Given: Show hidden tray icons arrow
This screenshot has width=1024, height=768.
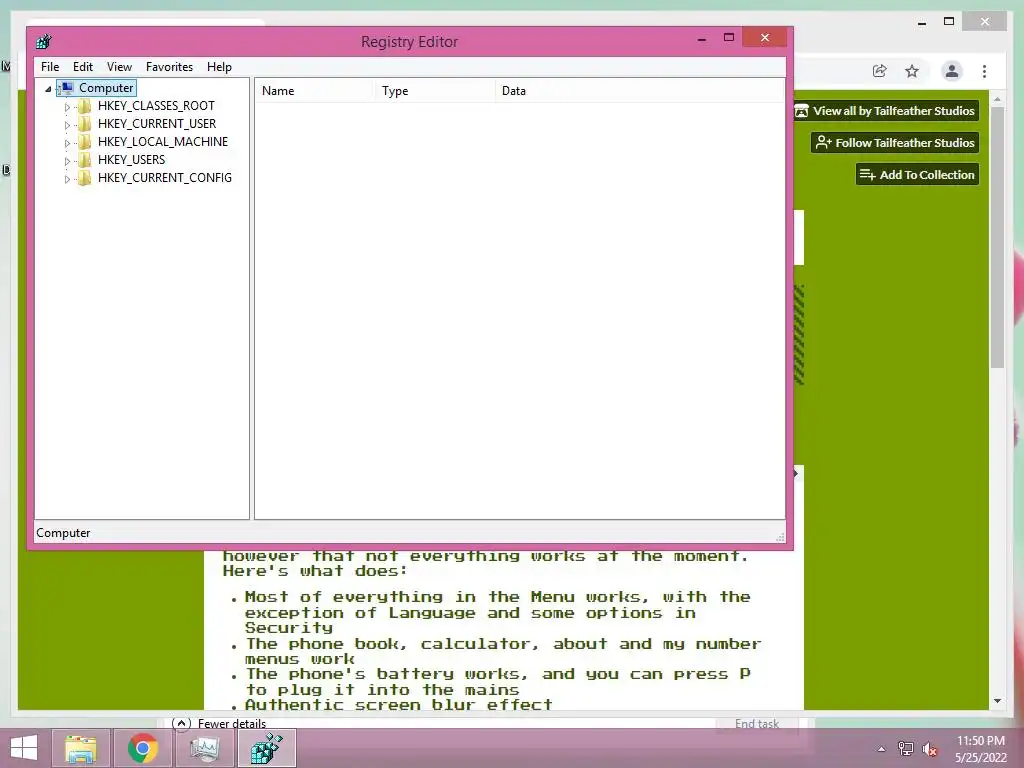Looking at the screenshot, I should (x=882, y=749).
